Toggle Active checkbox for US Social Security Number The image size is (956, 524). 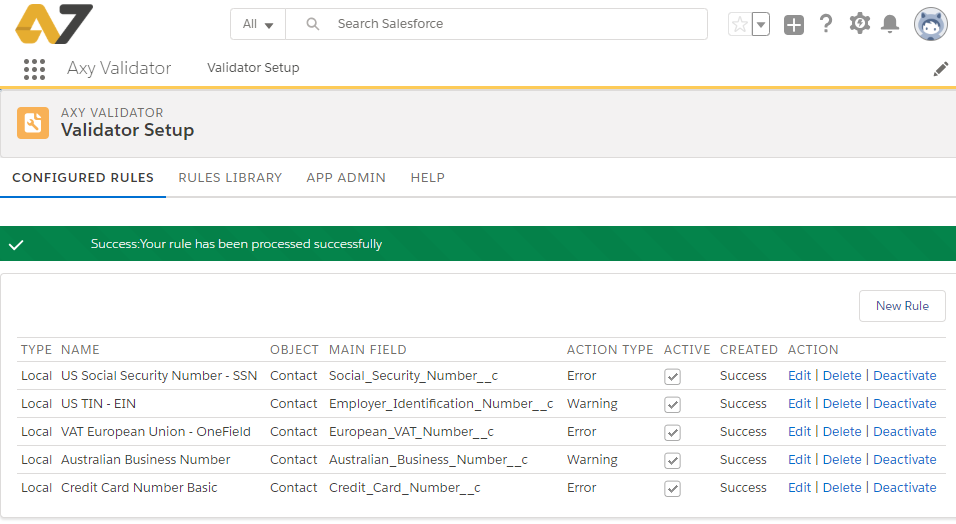tap(672, 376)
